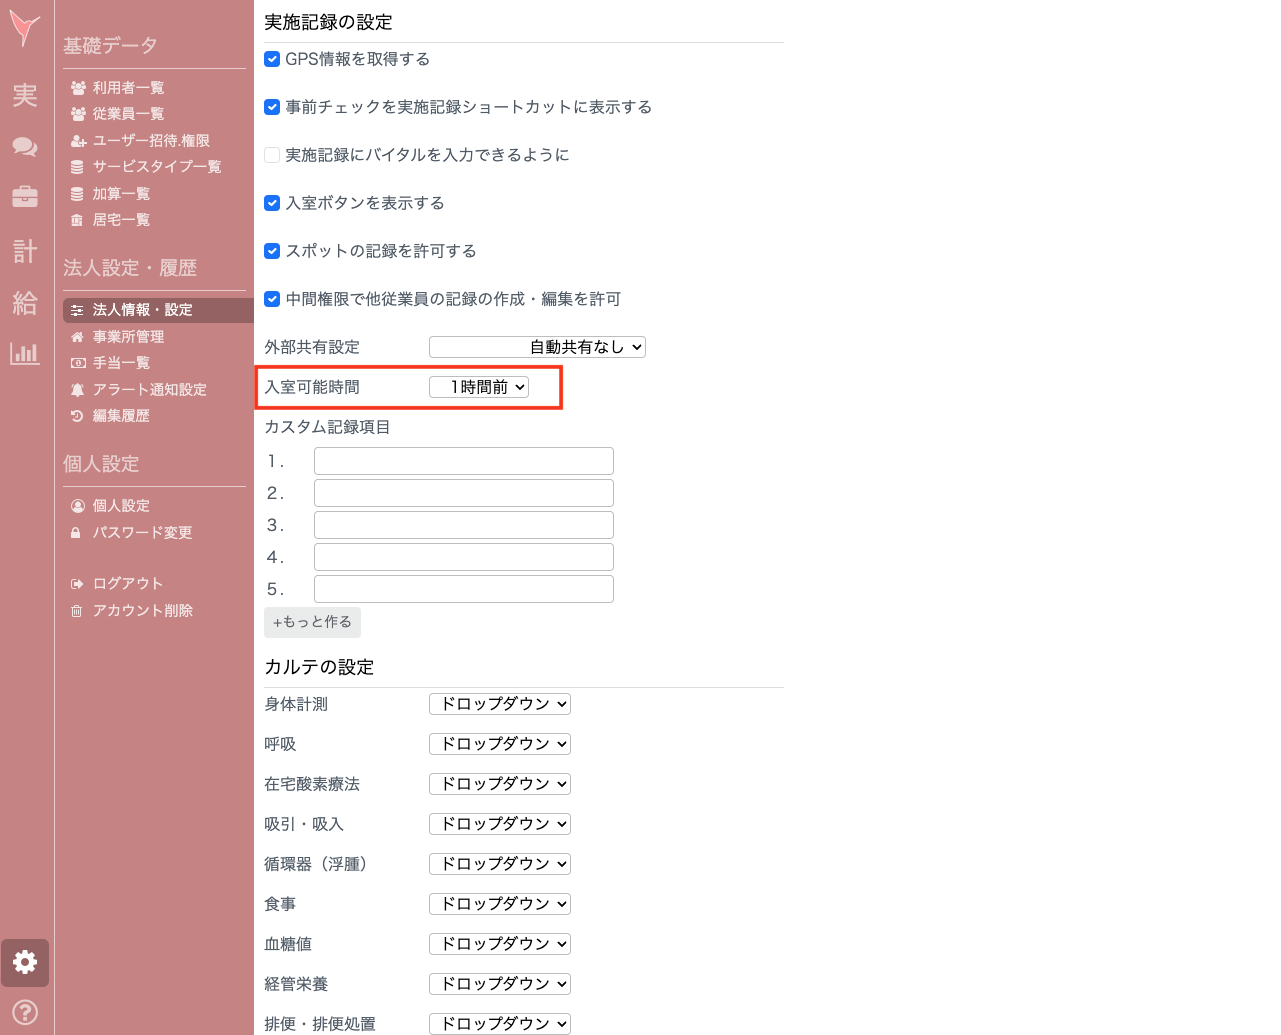
Task: Change the 入室可能時間 dropdown
Action: (x=479, y=386)
